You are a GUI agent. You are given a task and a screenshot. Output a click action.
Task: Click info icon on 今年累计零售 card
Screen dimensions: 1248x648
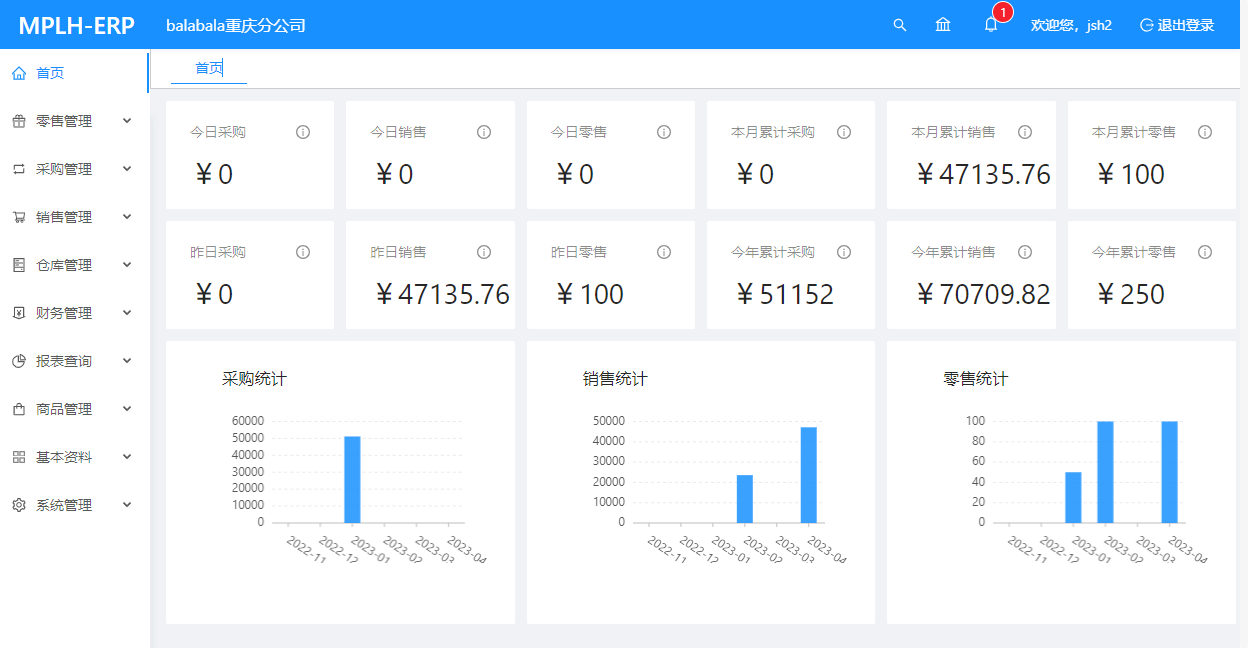coord(1205,252)
